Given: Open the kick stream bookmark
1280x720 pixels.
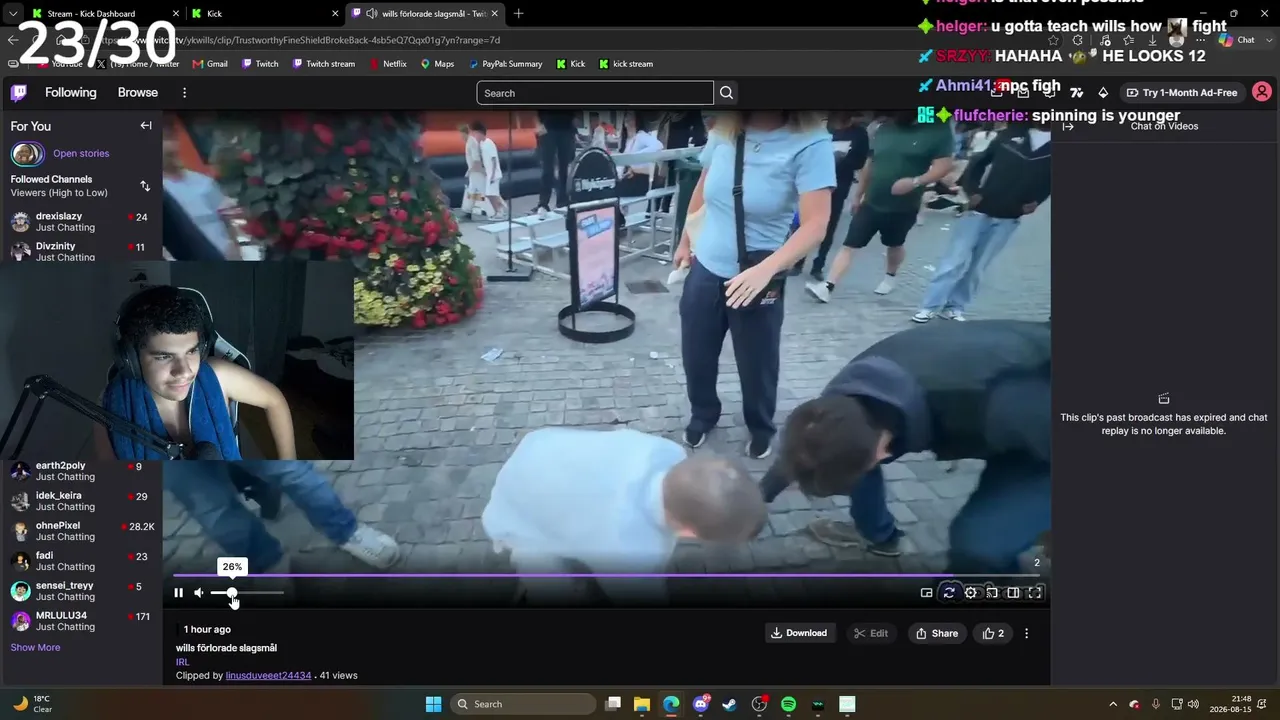Looking at the screenshot, I should tap(625, 64).
